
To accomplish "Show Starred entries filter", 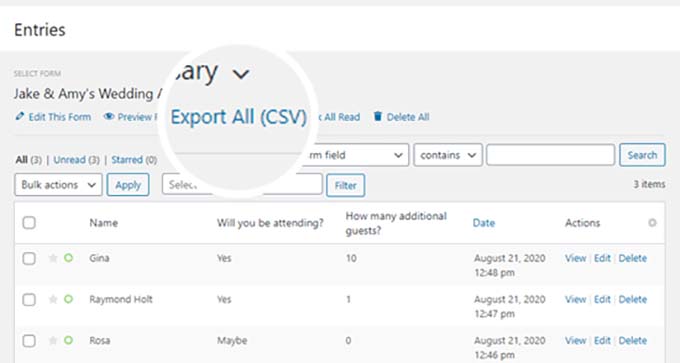I will pyautogui.click(x=127, y=160).
